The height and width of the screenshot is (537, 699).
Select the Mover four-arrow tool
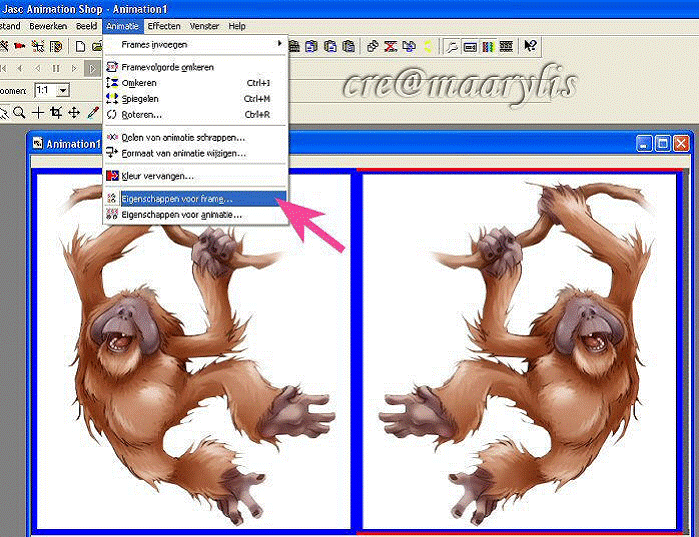(74, 112)
